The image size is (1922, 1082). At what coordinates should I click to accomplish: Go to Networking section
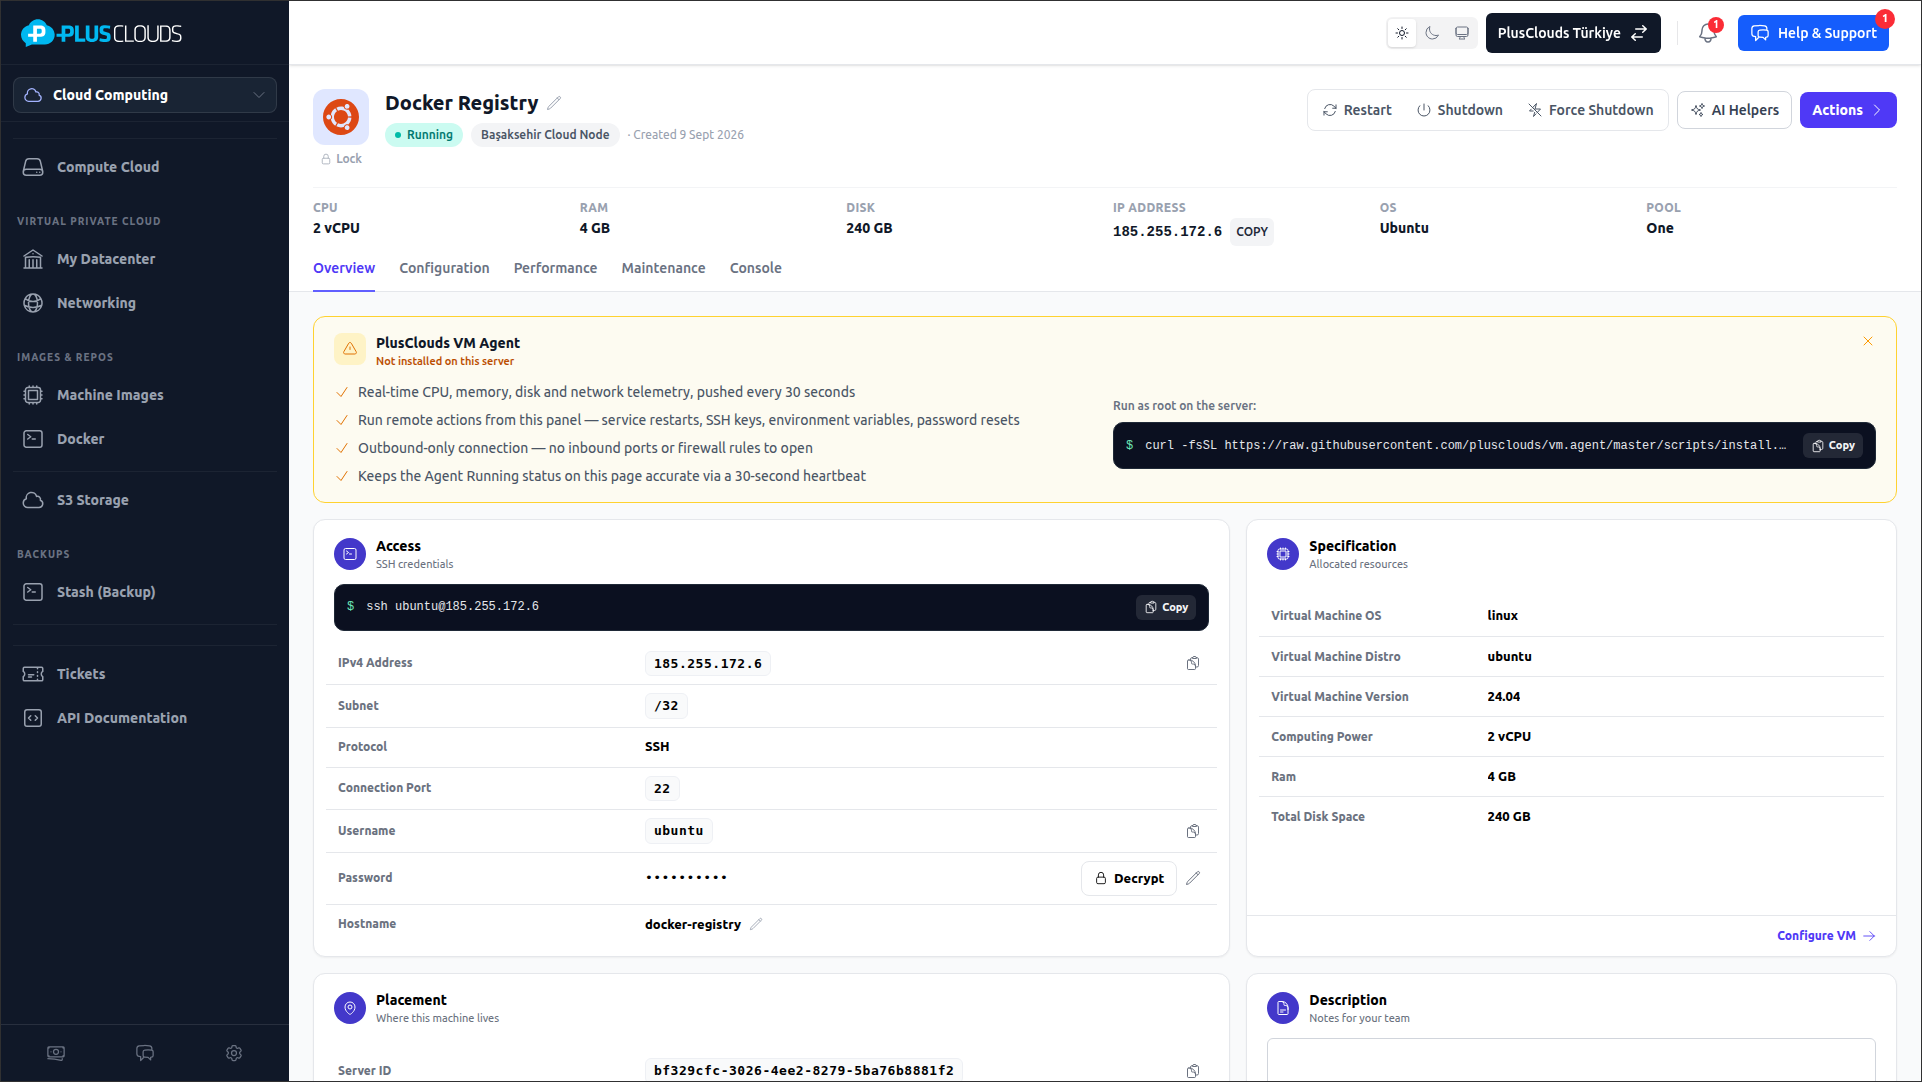point(96,303)
